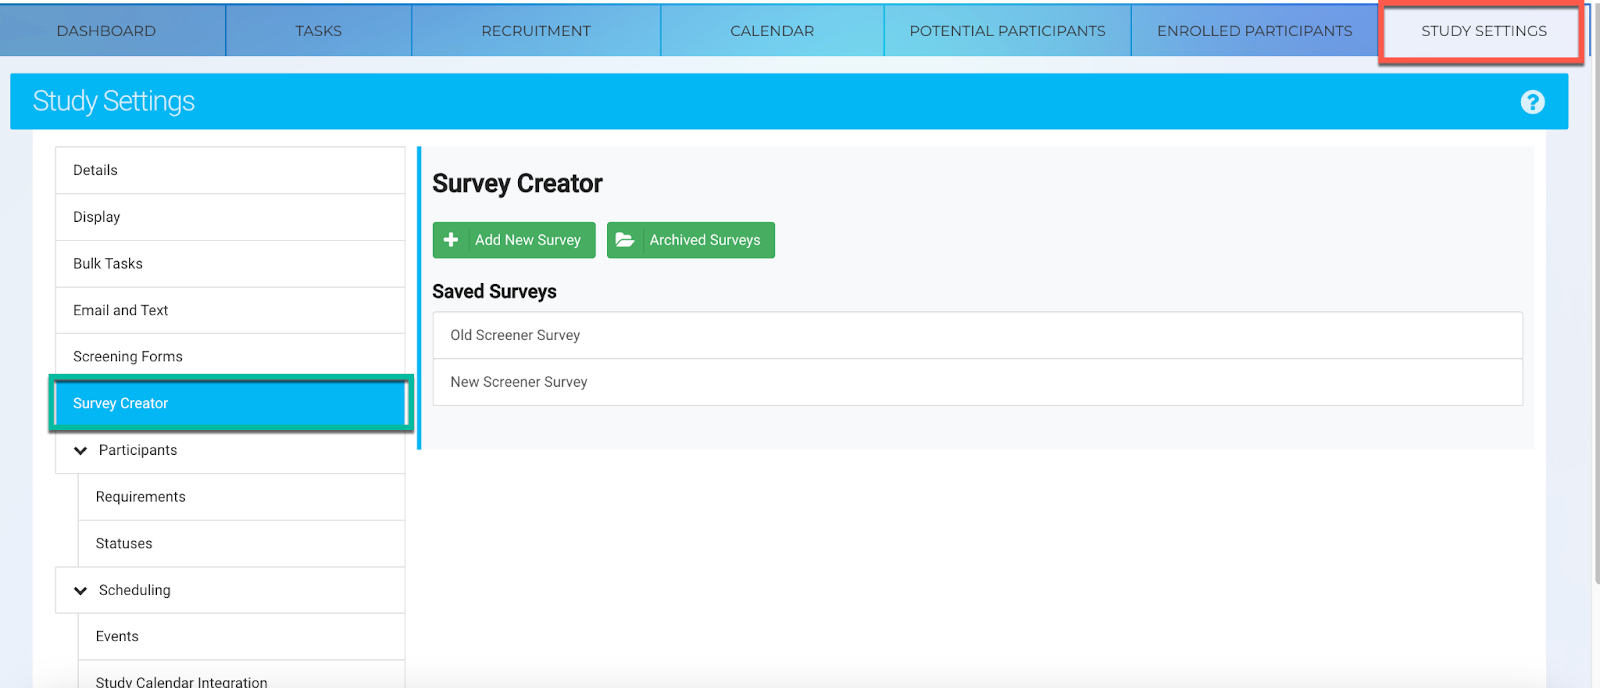Switch to the Tasks tab
This screenshot has height=688, width=1600.
click(318, 31)
